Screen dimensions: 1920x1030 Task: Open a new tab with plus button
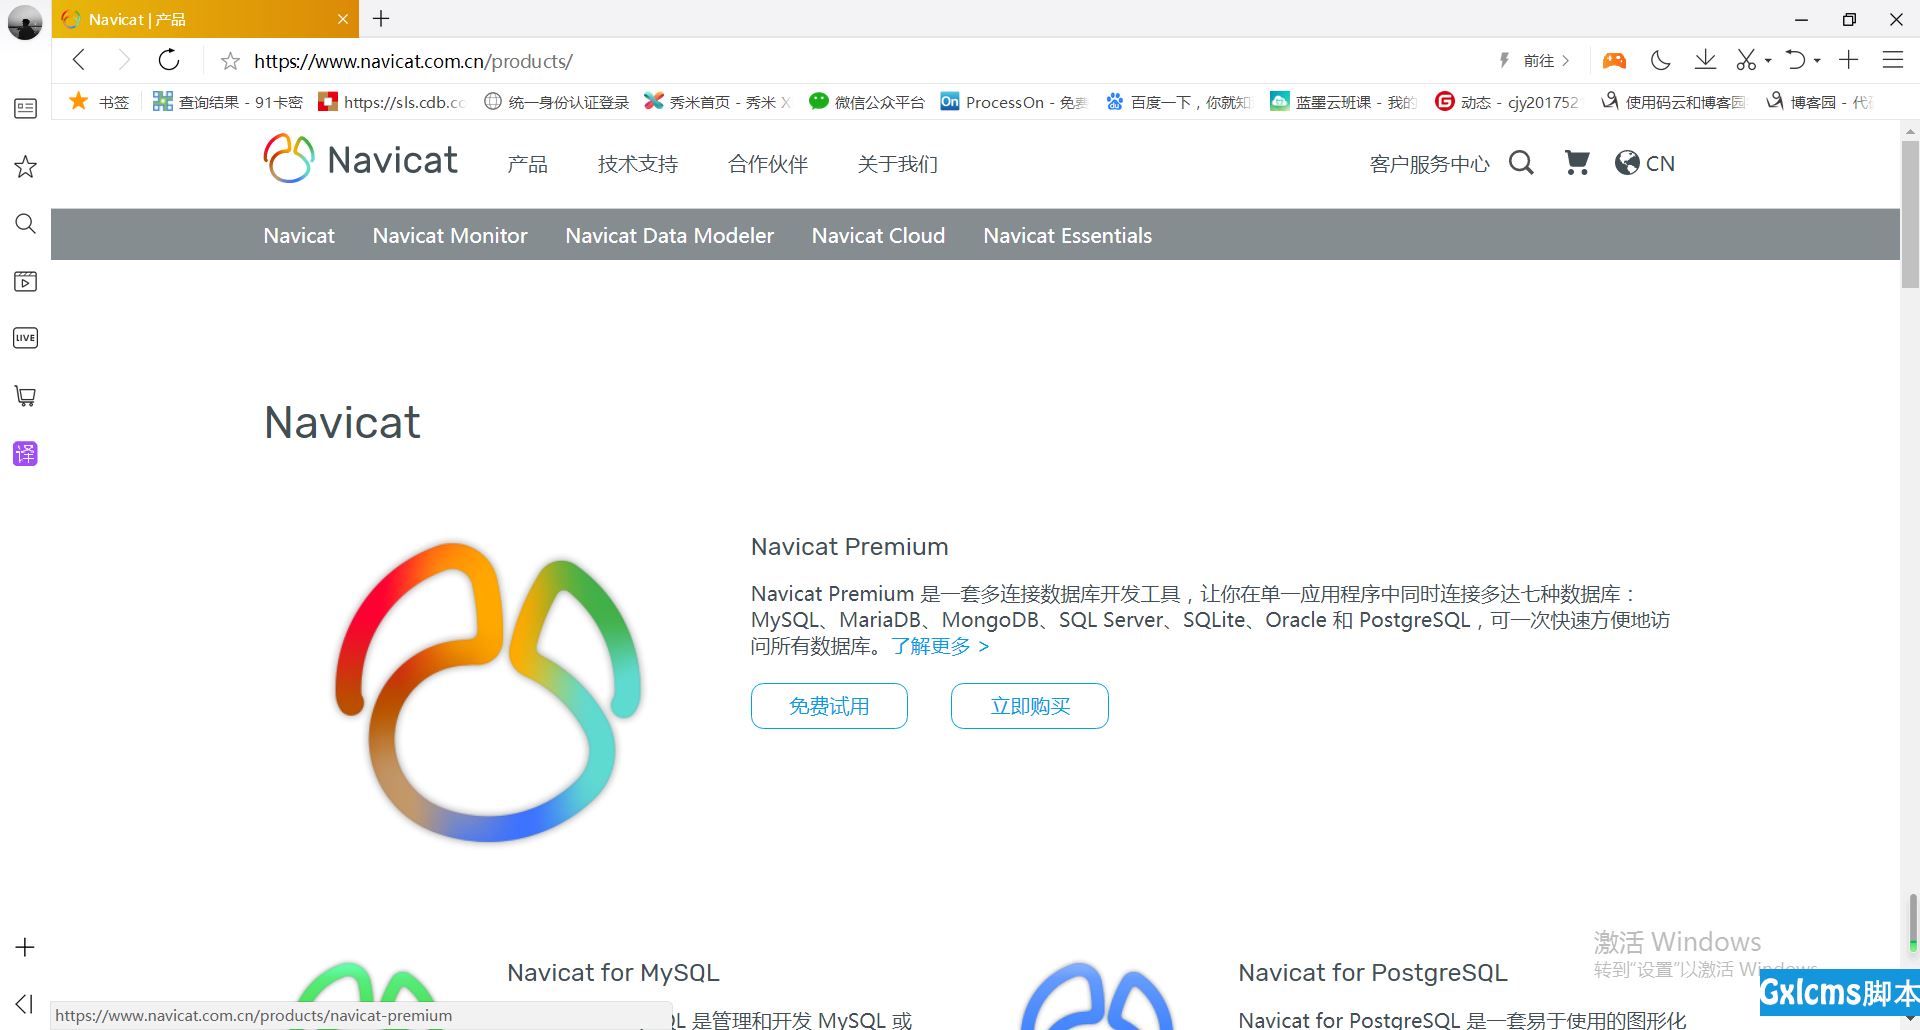pyautogui.click(x=381, y=18)
